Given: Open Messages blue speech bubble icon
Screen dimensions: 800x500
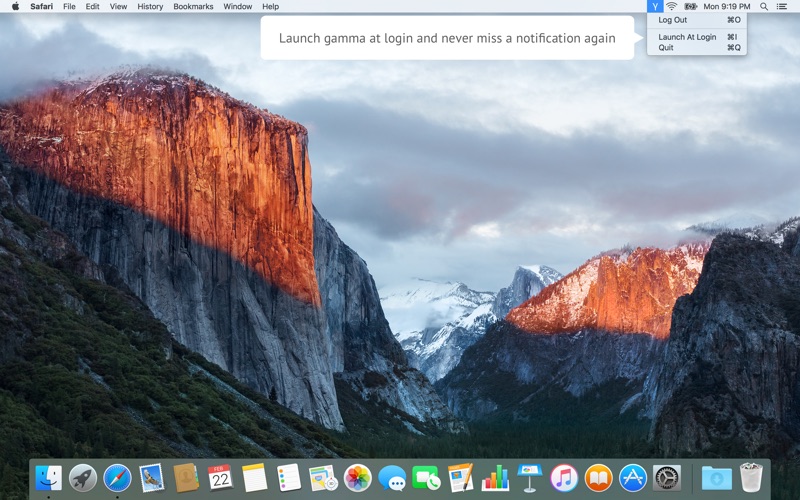Looking at the screenshot, I should tap(392, 478).
